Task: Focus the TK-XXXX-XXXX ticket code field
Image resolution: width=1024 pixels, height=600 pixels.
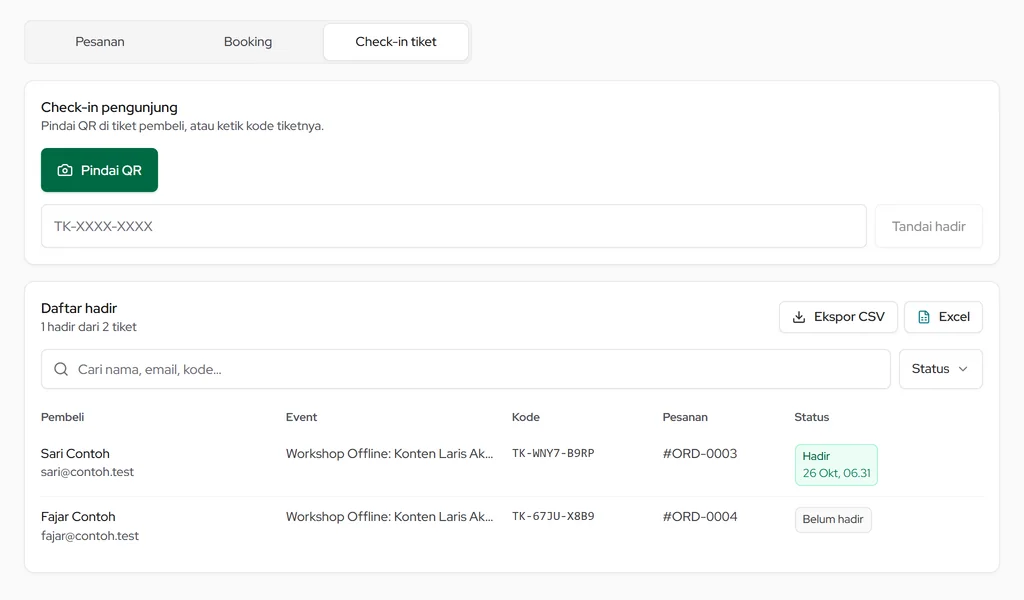Action: pos(453,226)
